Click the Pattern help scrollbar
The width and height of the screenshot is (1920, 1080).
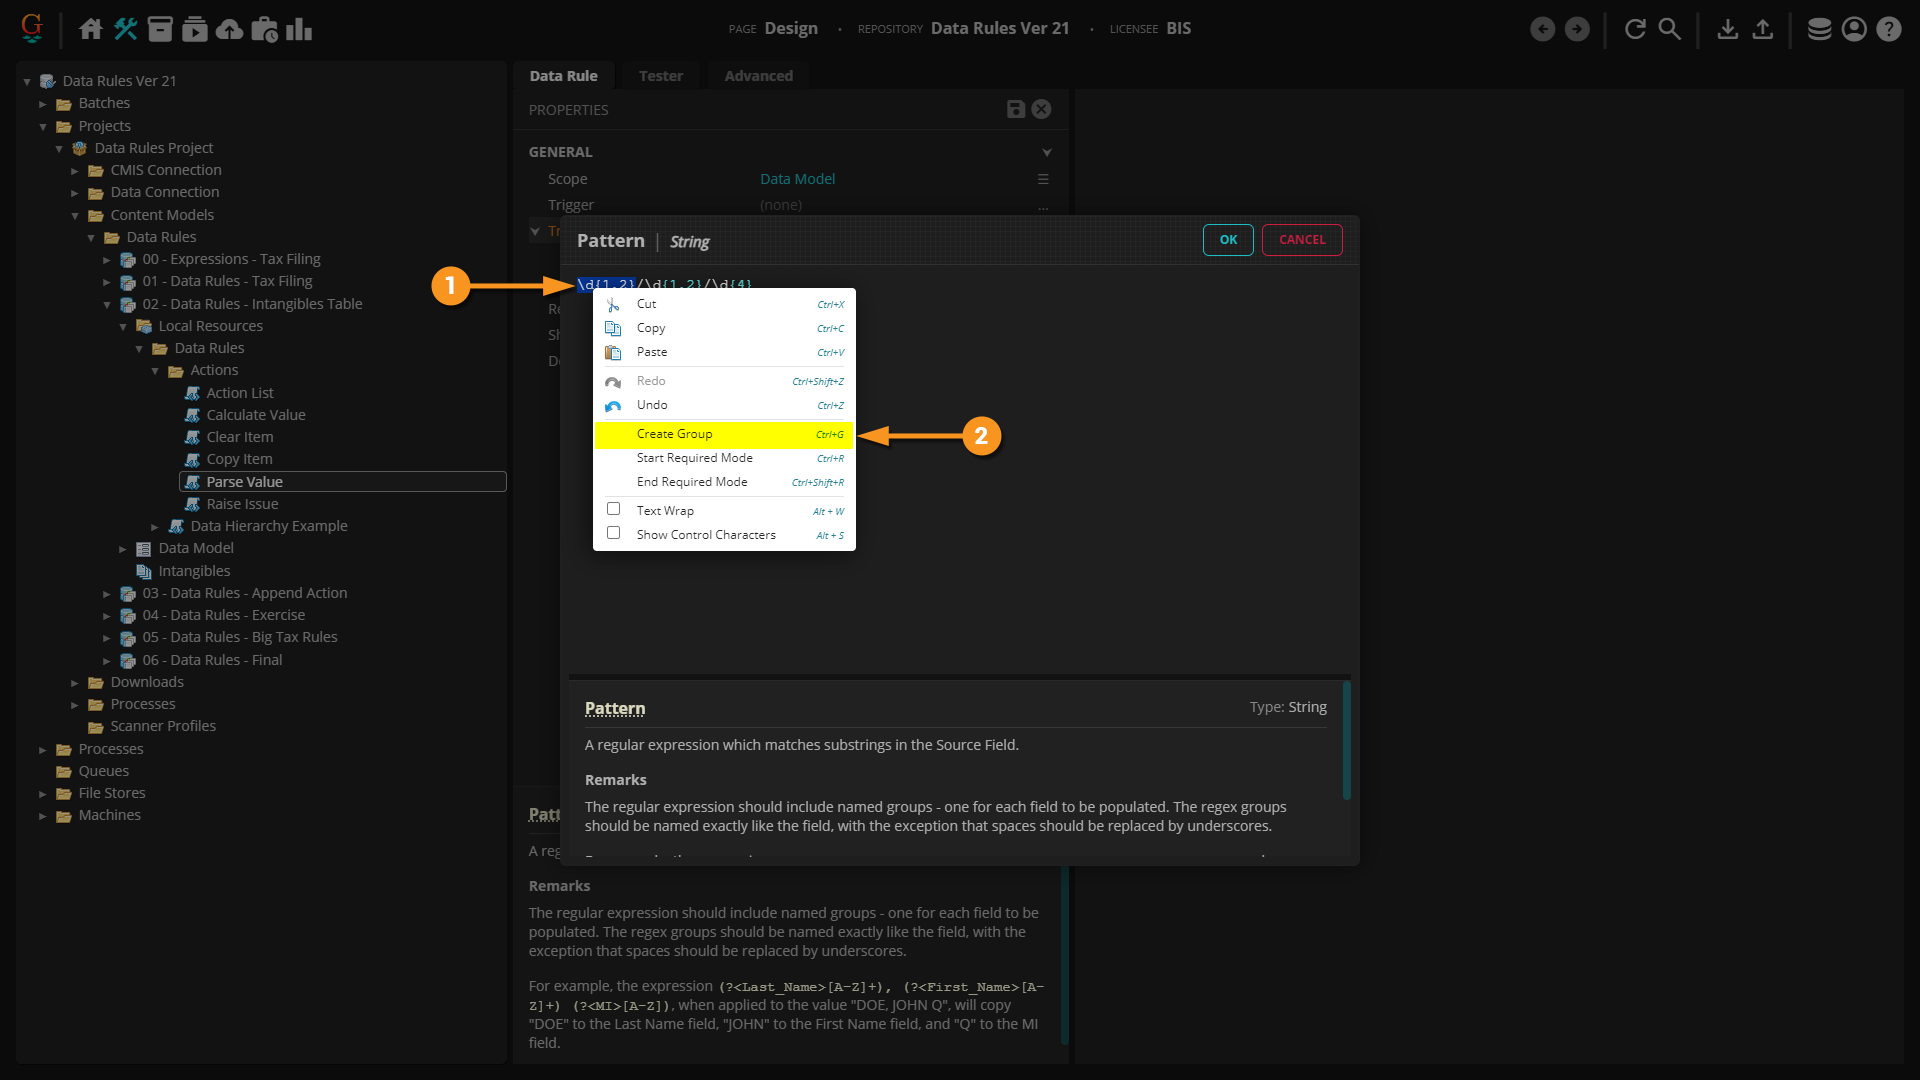[1346, 740]
